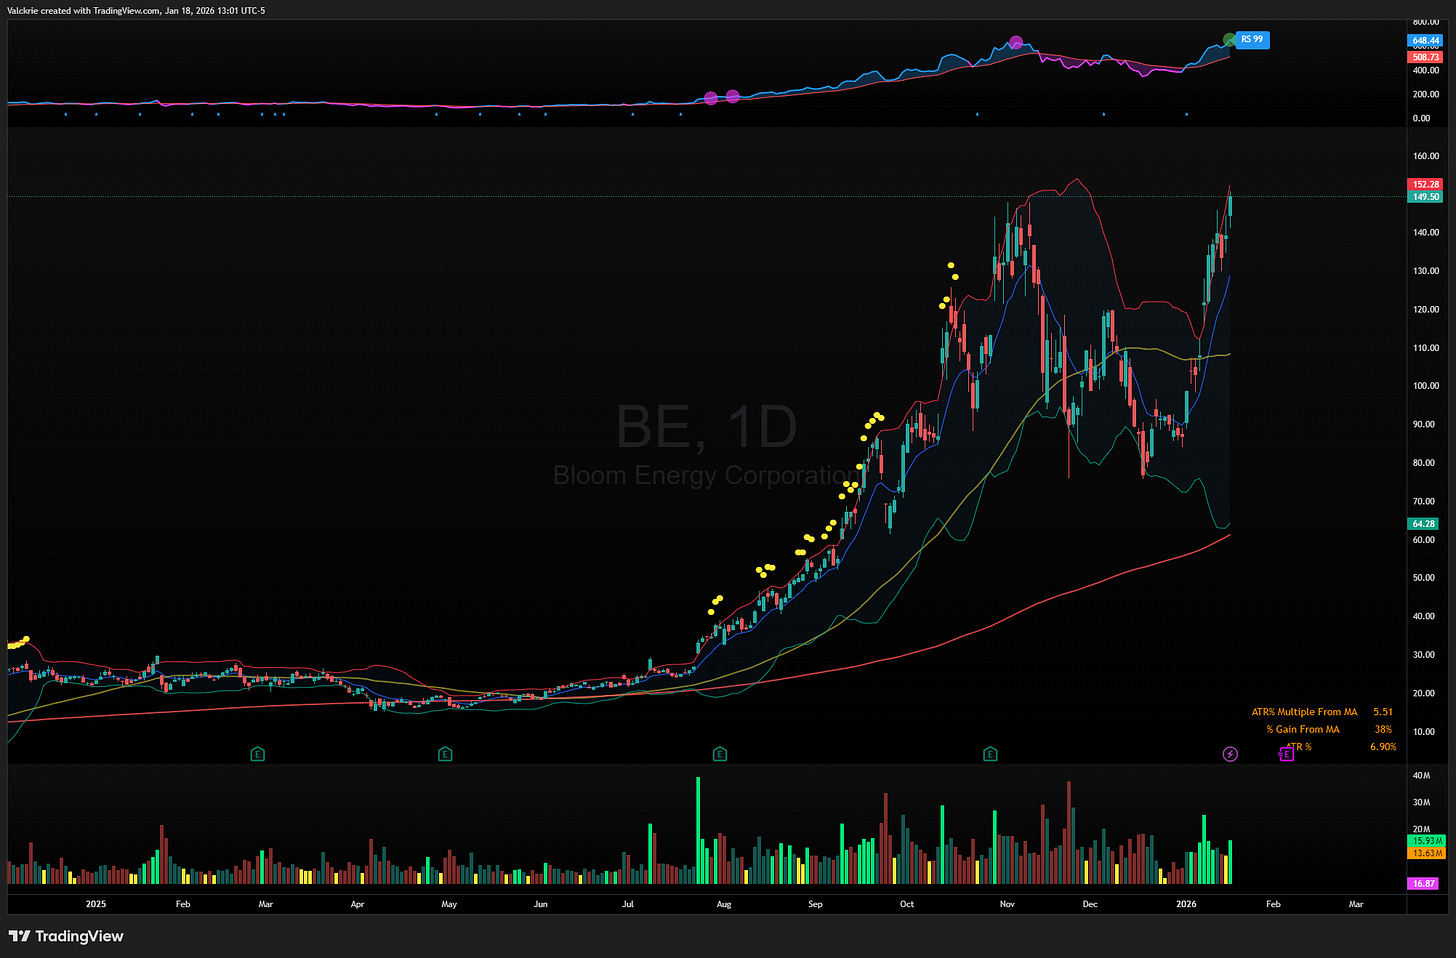Click the Dec label on time axis
The image size is (1456, 958).
[x=1090, y=904]
